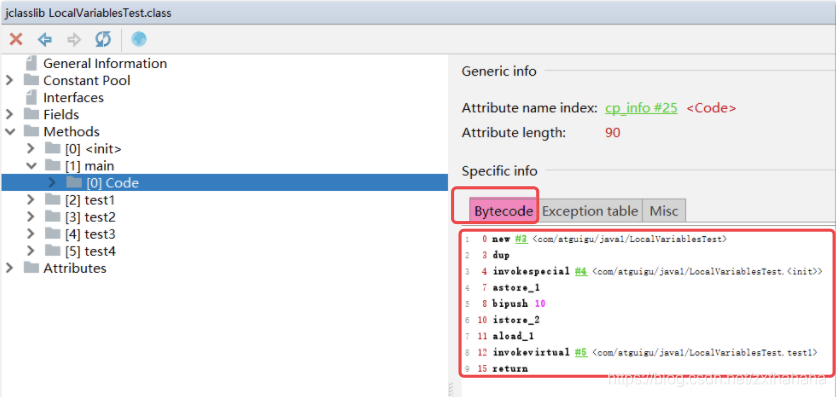Select the [5] test4 tree row
The image size is (836, 397).
[90, 251]
